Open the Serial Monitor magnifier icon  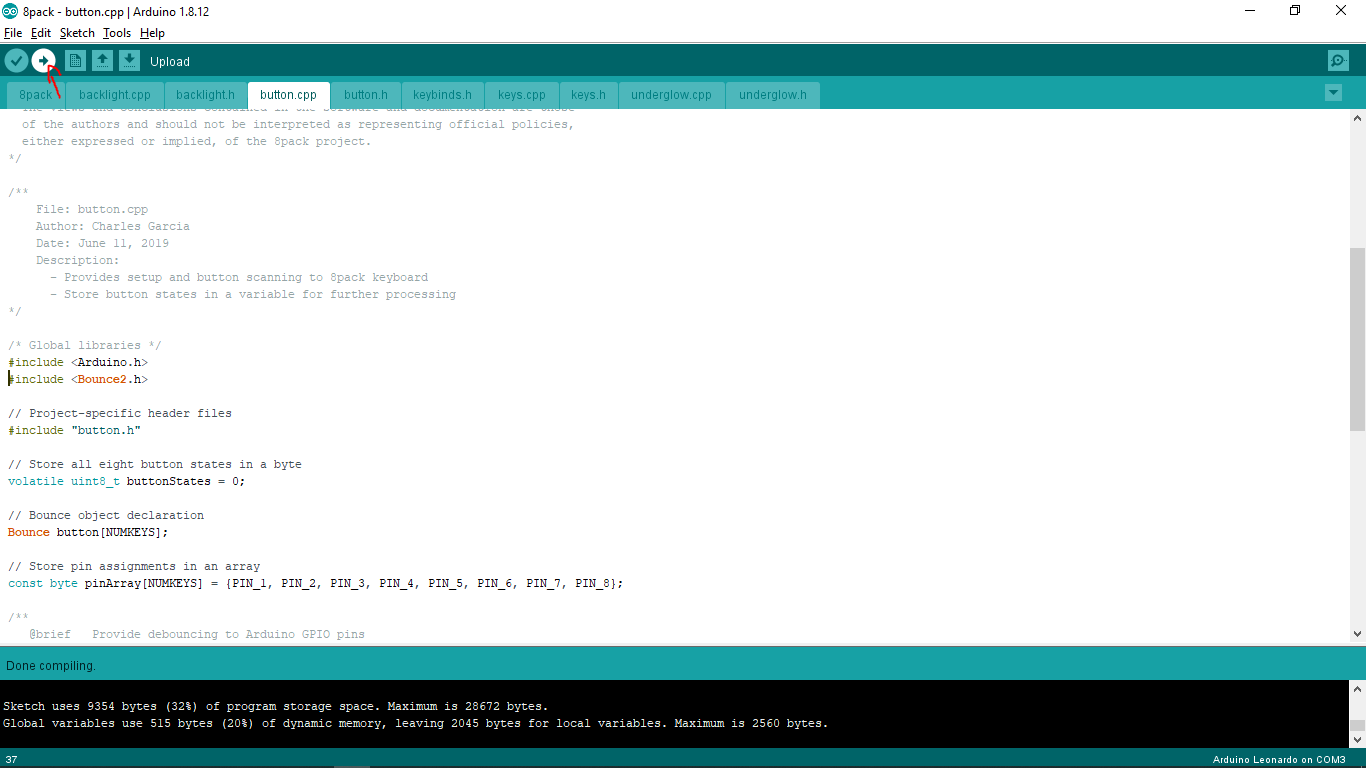[1338, 61]
